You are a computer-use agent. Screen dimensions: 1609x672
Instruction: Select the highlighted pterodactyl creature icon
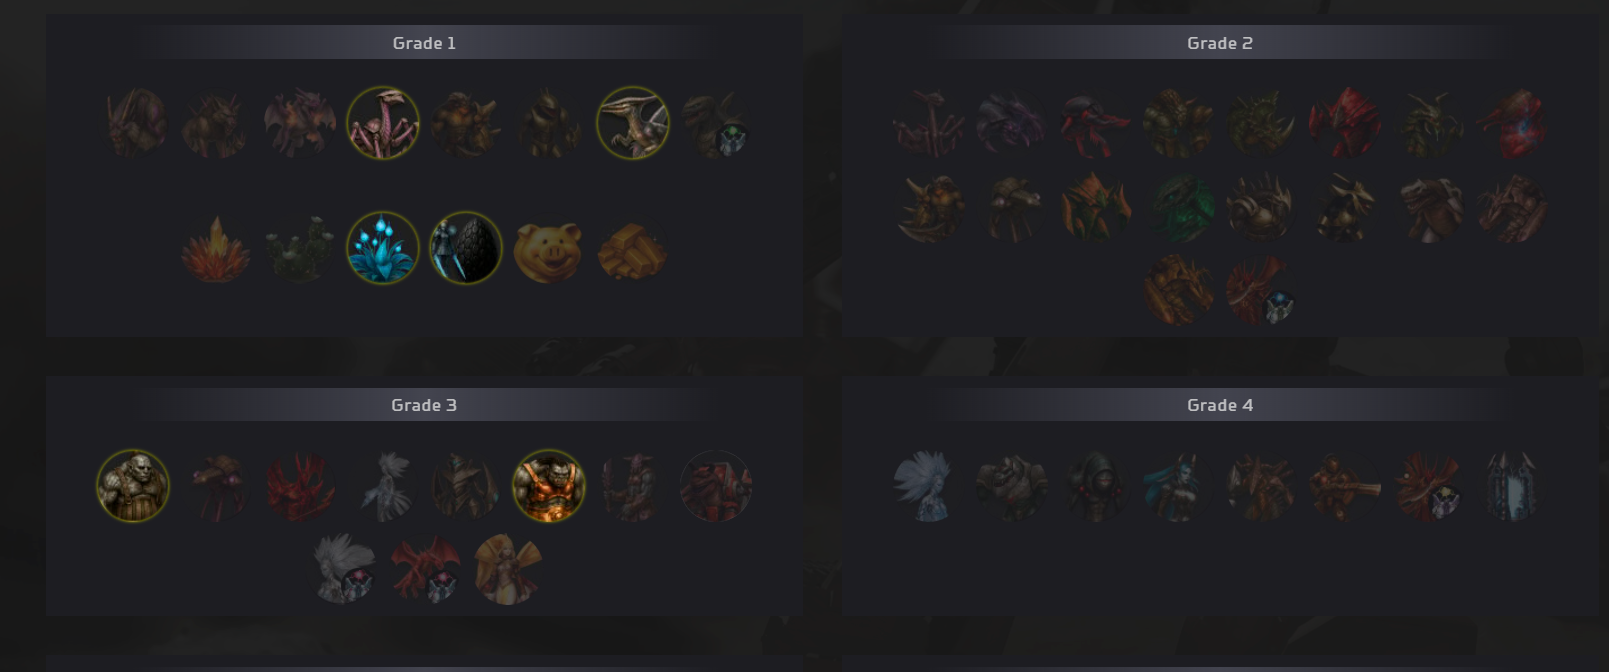pos(633,123)
